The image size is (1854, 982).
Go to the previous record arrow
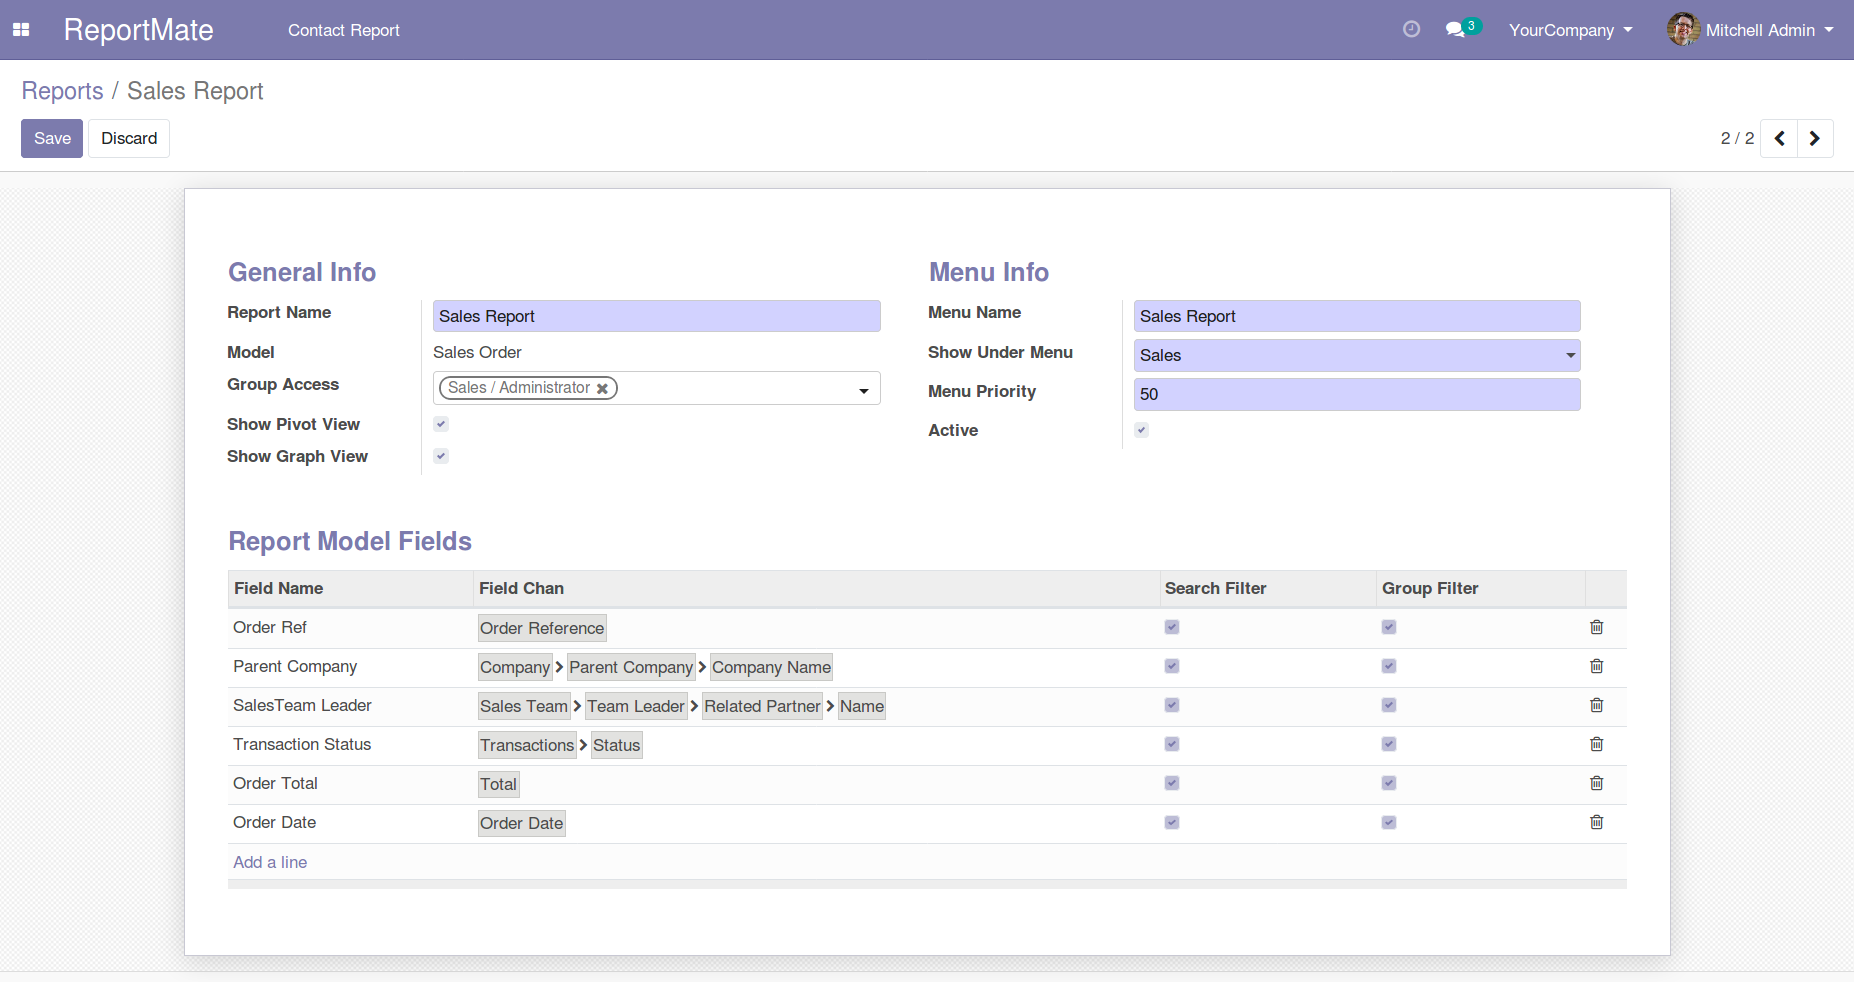tap(1779, 138)
